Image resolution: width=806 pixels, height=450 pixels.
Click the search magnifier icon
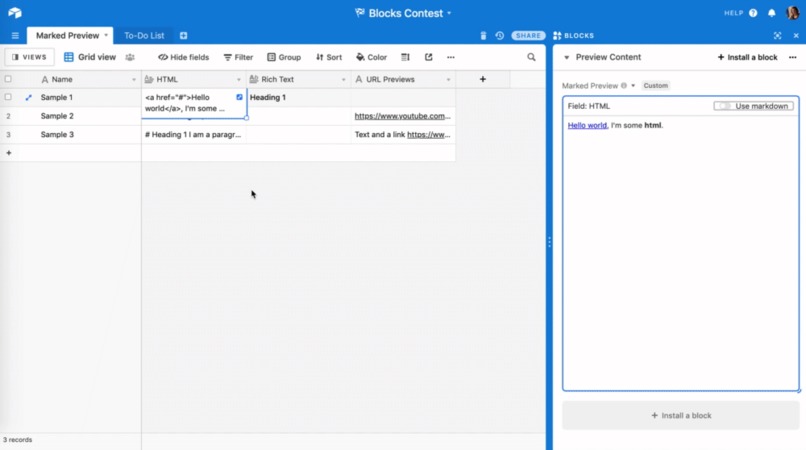pos(531,57)
